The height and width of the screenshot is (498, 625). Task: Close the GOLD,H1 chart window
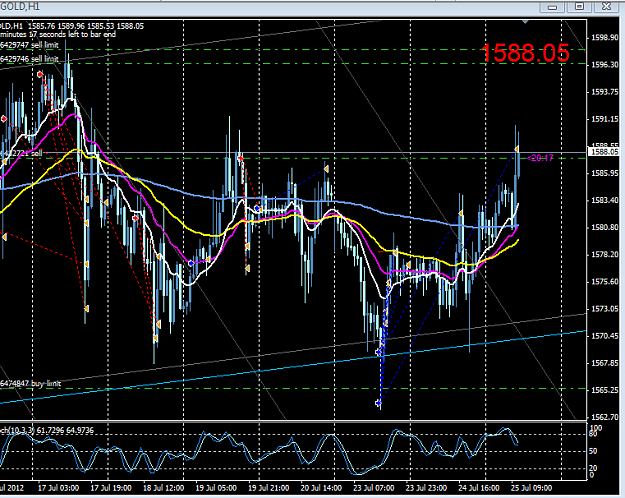(606, 6)
